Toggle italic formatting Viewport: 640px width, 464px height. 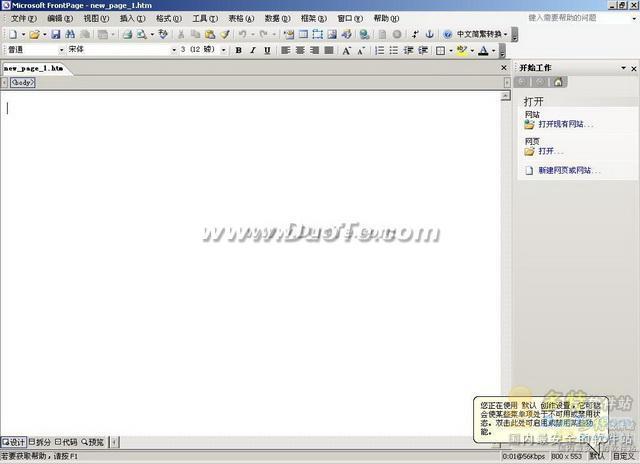click(253, 50)
